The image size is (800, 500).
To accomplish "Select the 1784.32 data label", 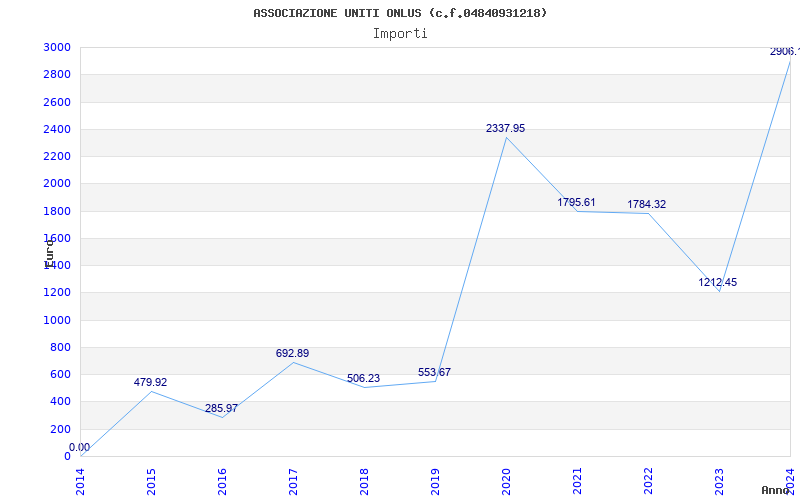I will [x=646, y=204].
